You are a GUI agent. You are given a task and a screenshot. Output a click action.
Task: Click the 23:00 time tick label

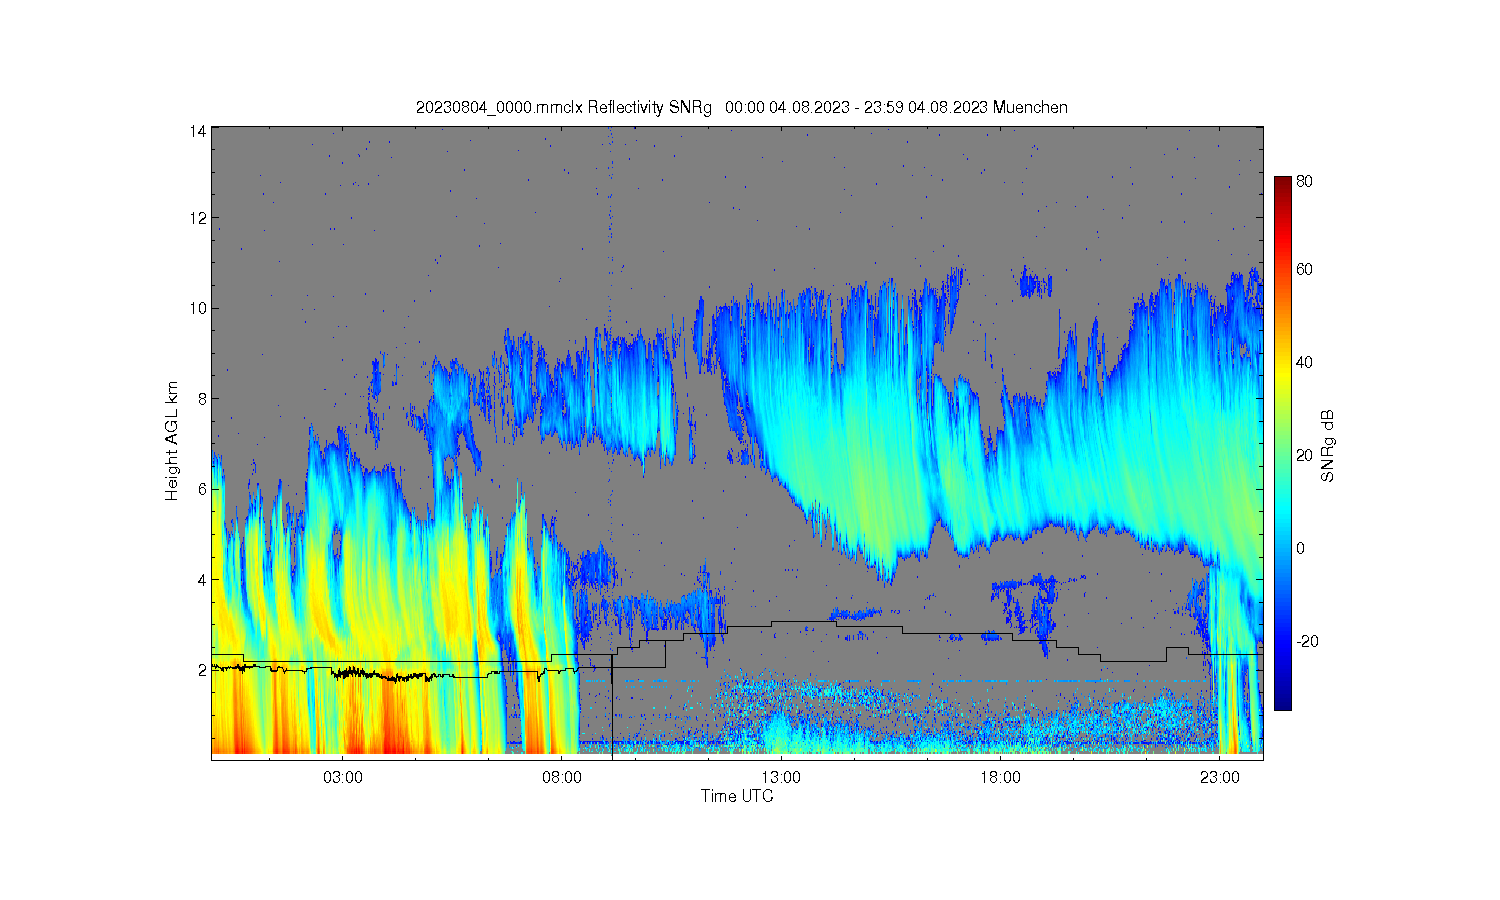1219,778
